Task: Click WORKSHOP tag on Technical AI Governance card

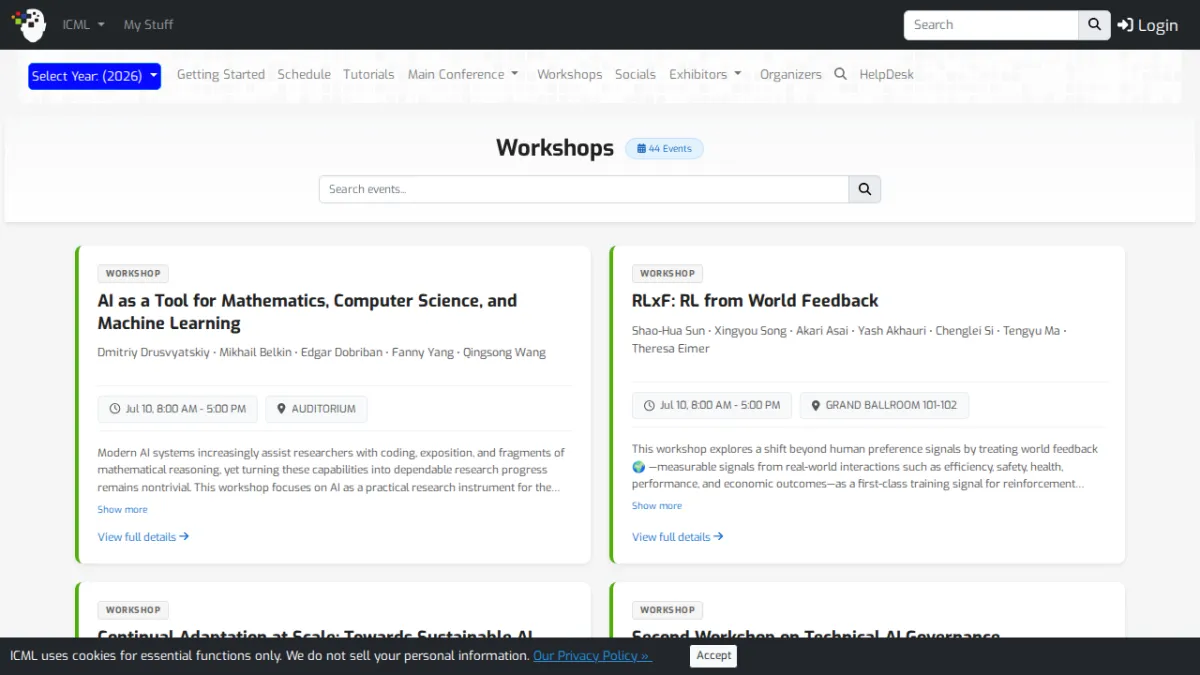Action: point(667,610)
